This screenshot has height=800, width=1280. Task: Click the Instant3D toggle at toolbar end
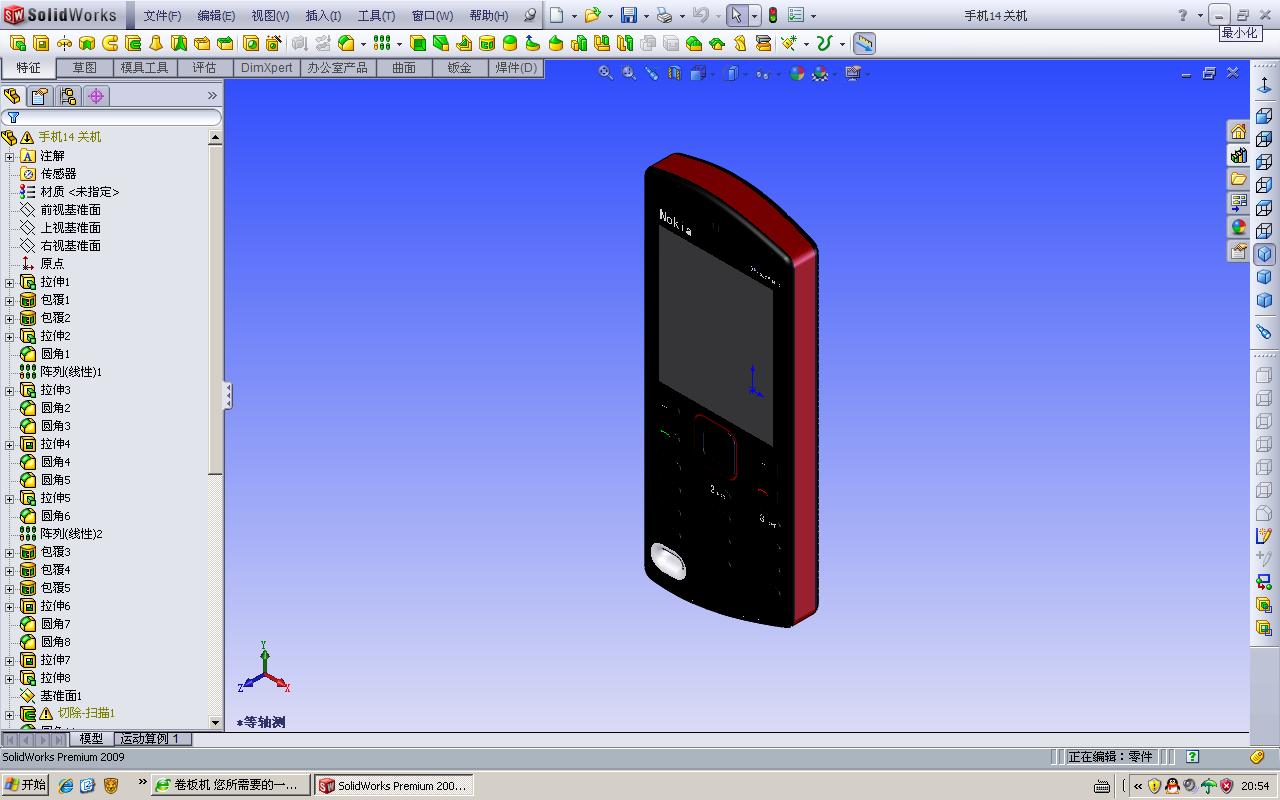point(864,43)
